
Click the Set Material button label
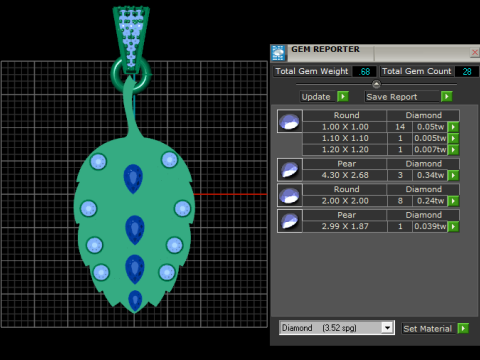point(428,329)
